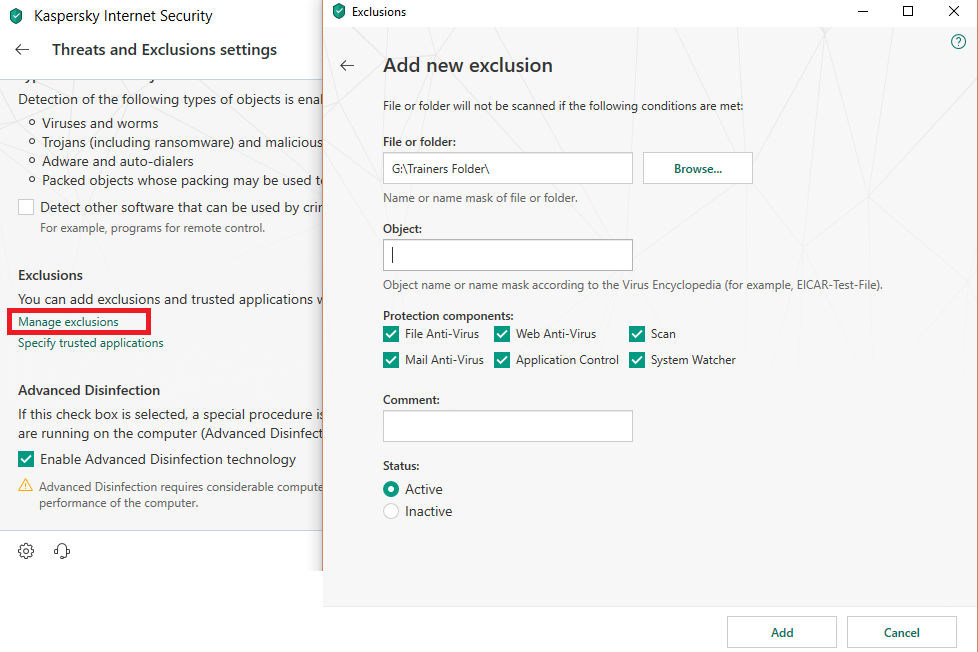978x652 pixels.
Task: Click the Advanced Disinfection warning triangle icon
Action: pos(26,485)
